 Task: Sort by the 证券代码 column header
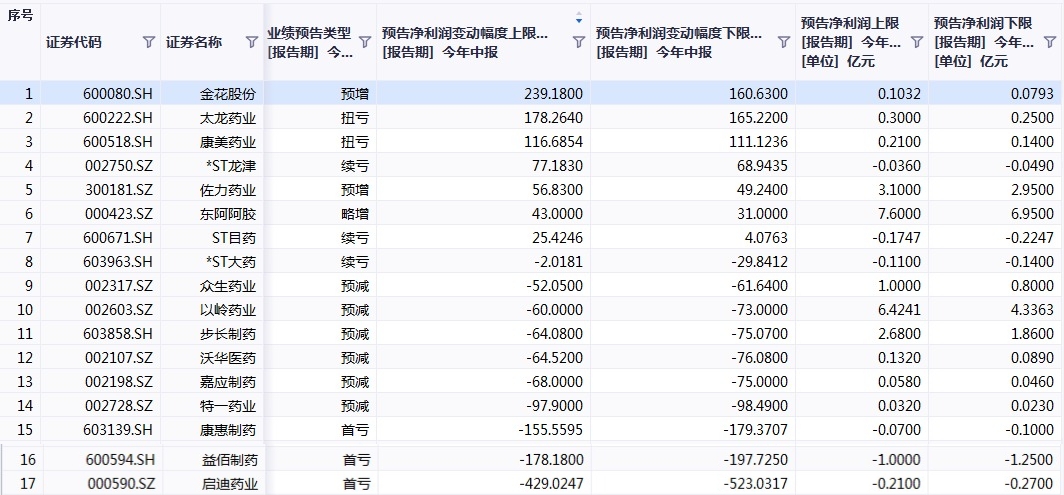click(74, 42)
